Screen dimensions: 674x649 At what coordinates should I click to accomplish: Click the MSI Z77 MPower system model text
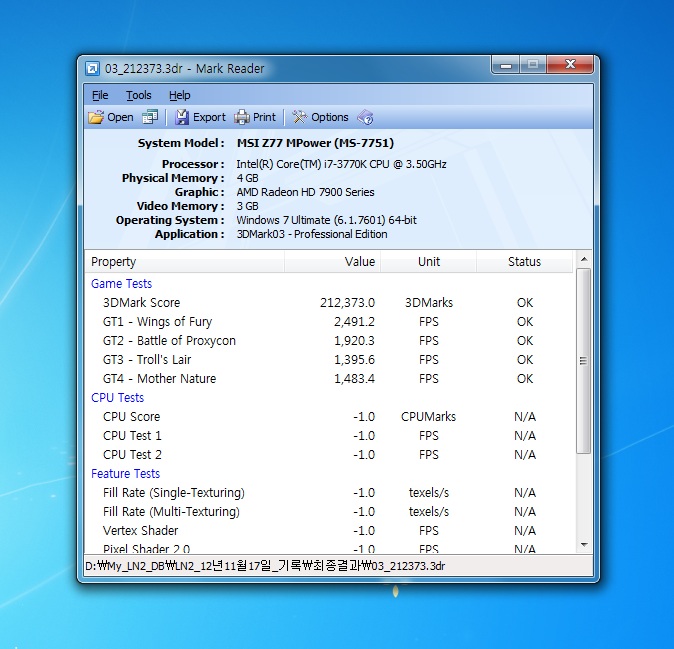[315, 143]
